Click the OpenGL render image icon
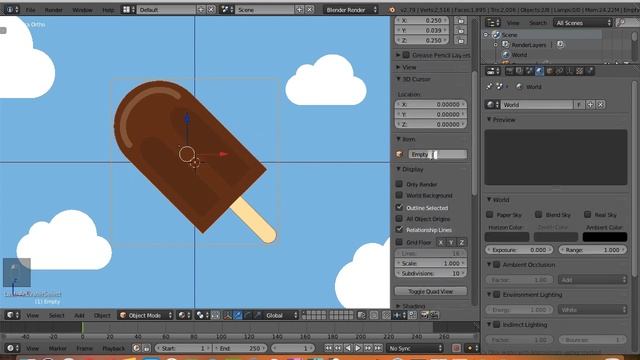Viewport: 640px width, 360px height. point(424,315)
